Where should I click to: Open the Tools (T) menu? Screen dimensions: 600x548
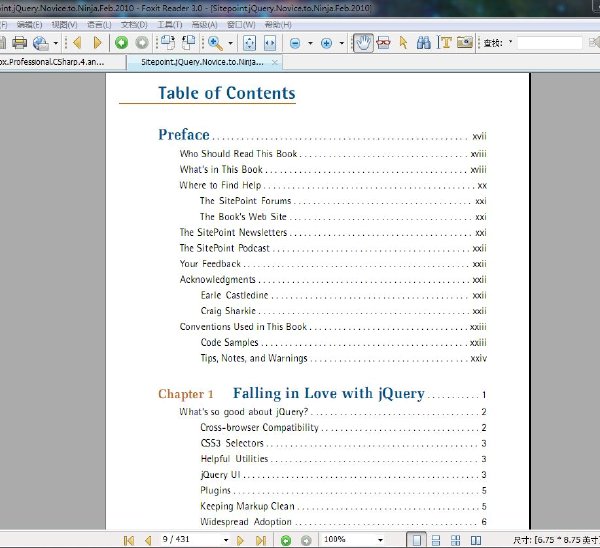point(170,25)
